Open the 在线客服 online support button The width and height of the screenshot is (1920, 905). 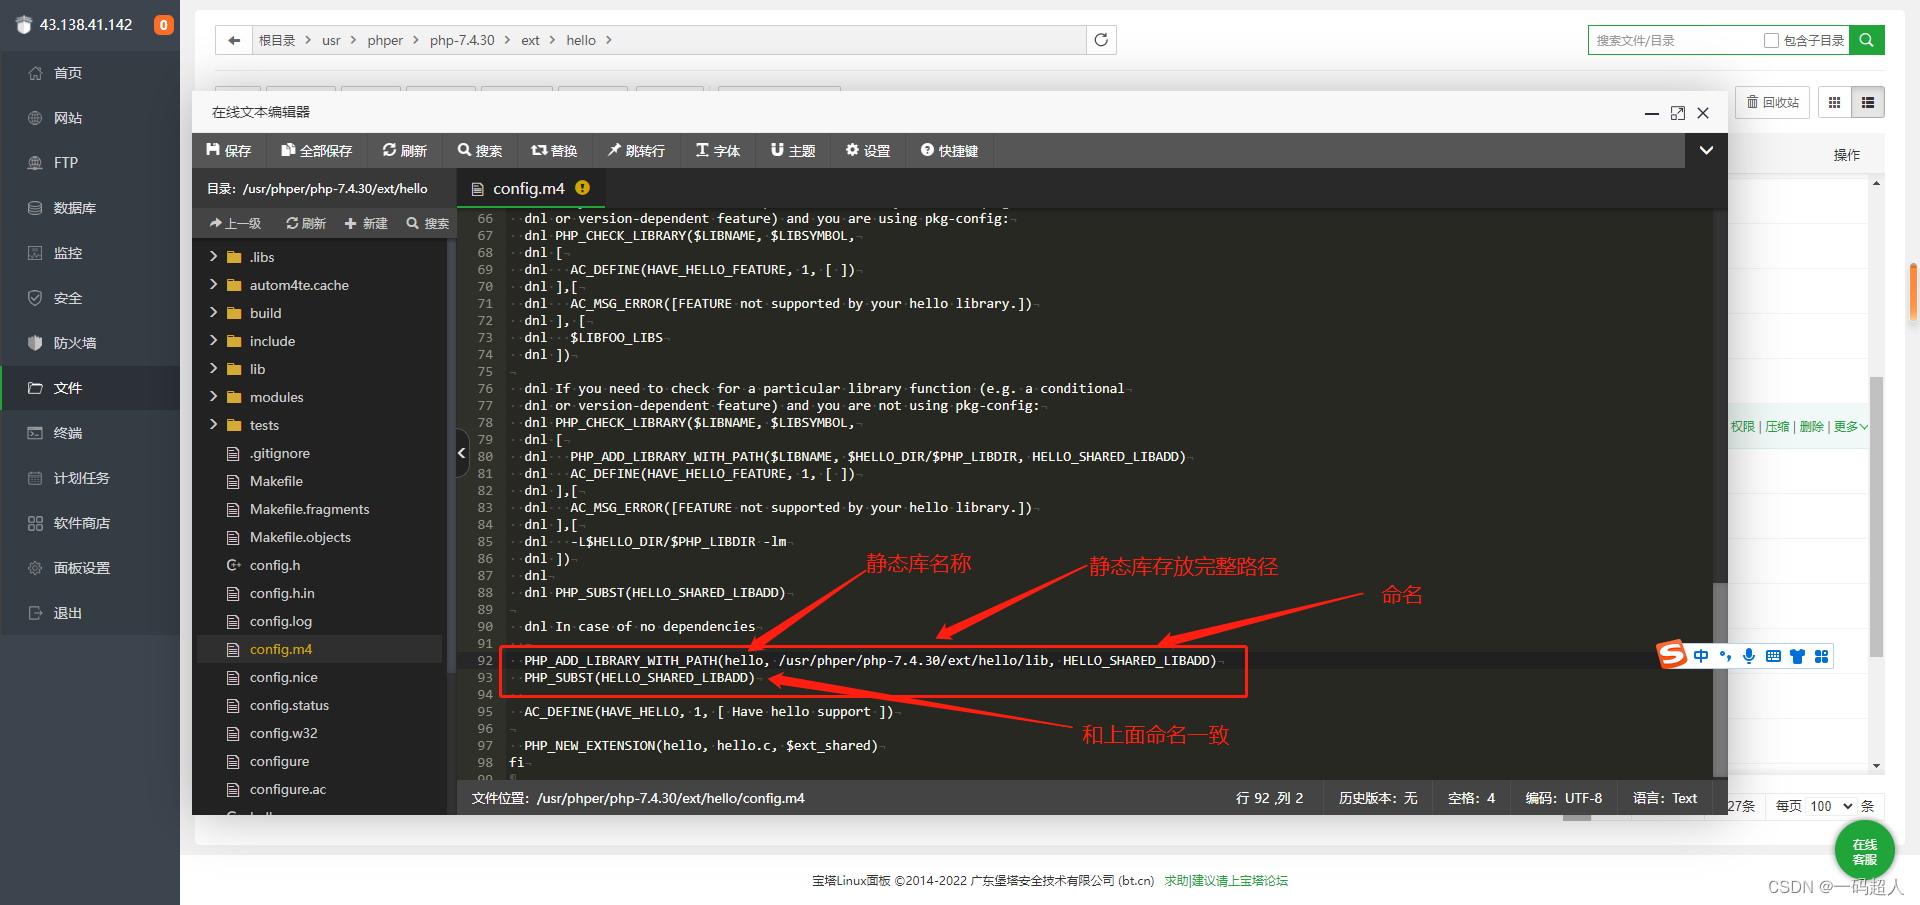[1864, 851]
